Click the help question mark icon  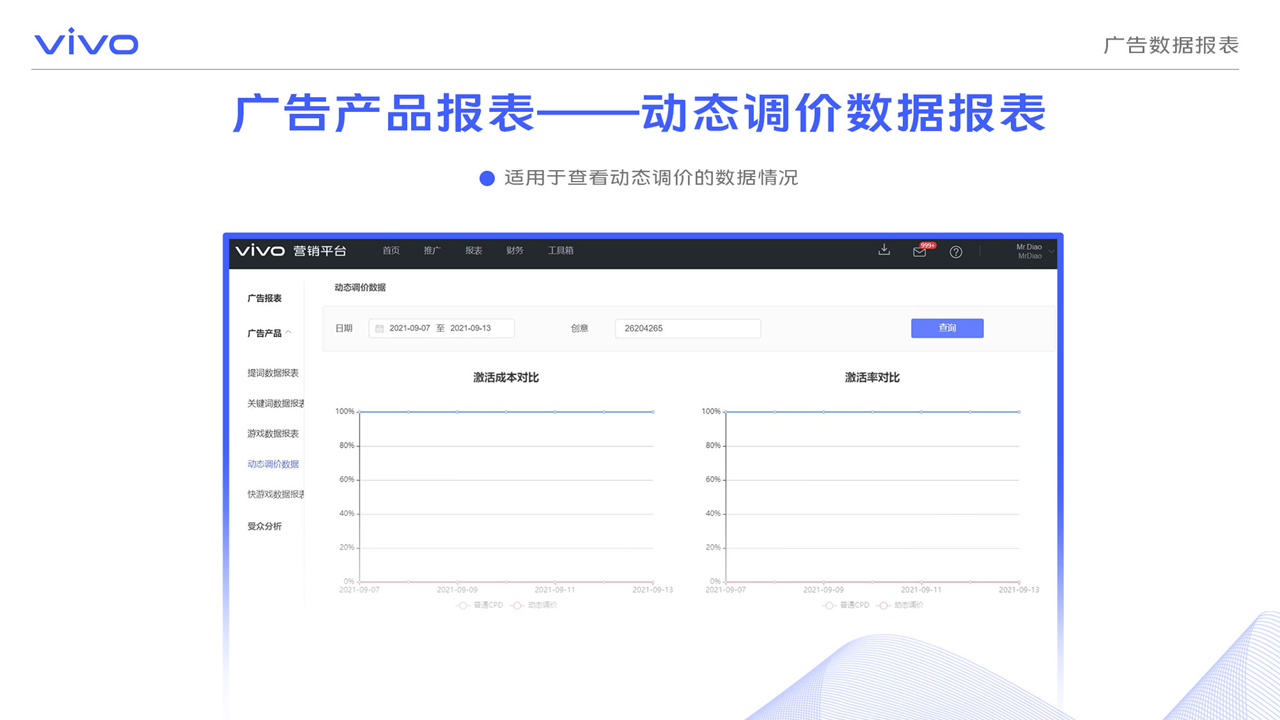tap(956, 252)
